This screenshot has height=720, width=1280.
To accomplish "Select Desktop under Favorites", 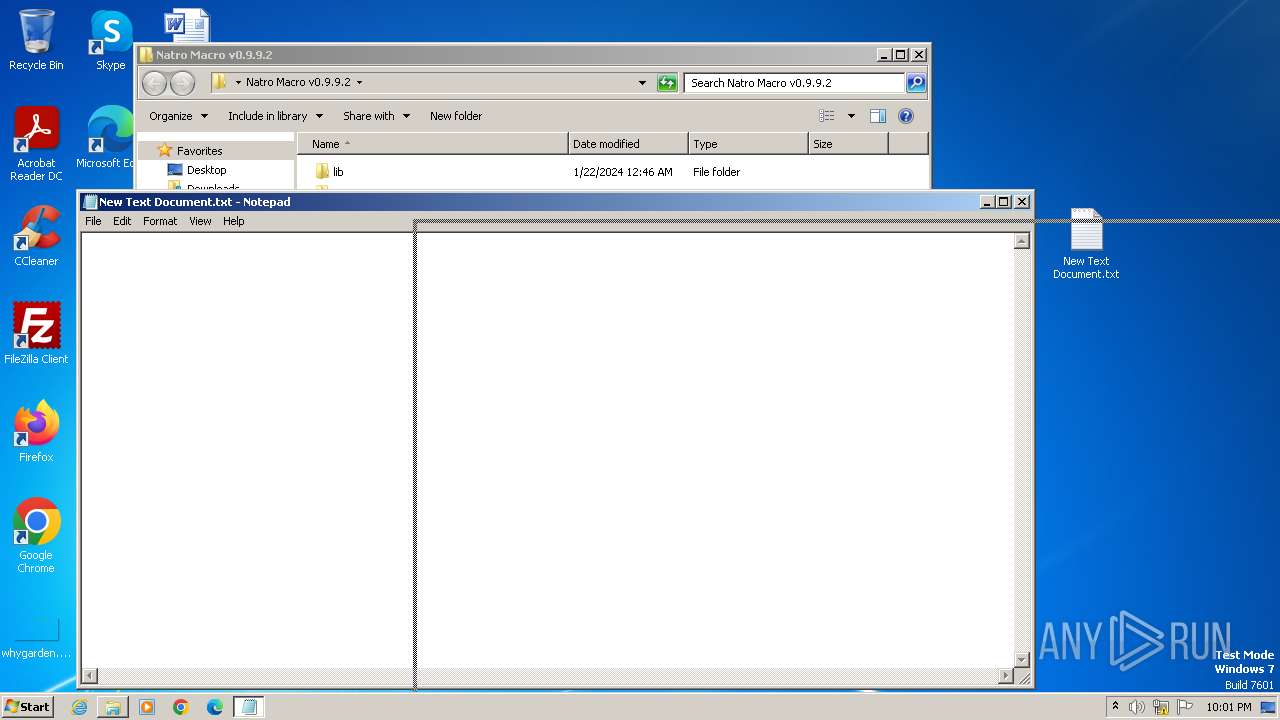I will (x=206, y=170).
